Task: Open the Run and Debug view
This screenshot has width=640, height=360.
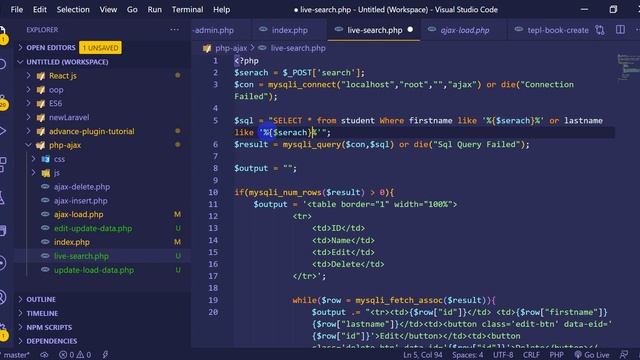Action: [x=2, y=131]
